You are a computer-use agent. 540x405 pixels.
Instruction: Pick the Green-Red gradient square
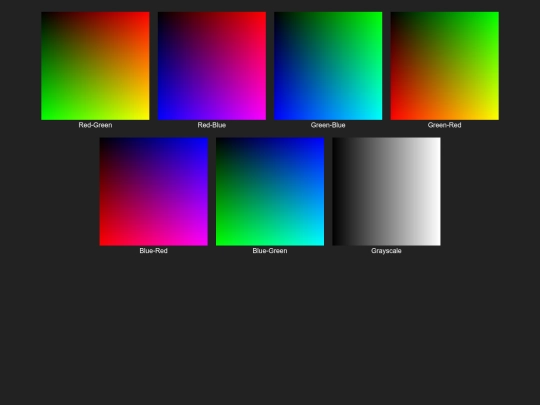tap(445, 66)
